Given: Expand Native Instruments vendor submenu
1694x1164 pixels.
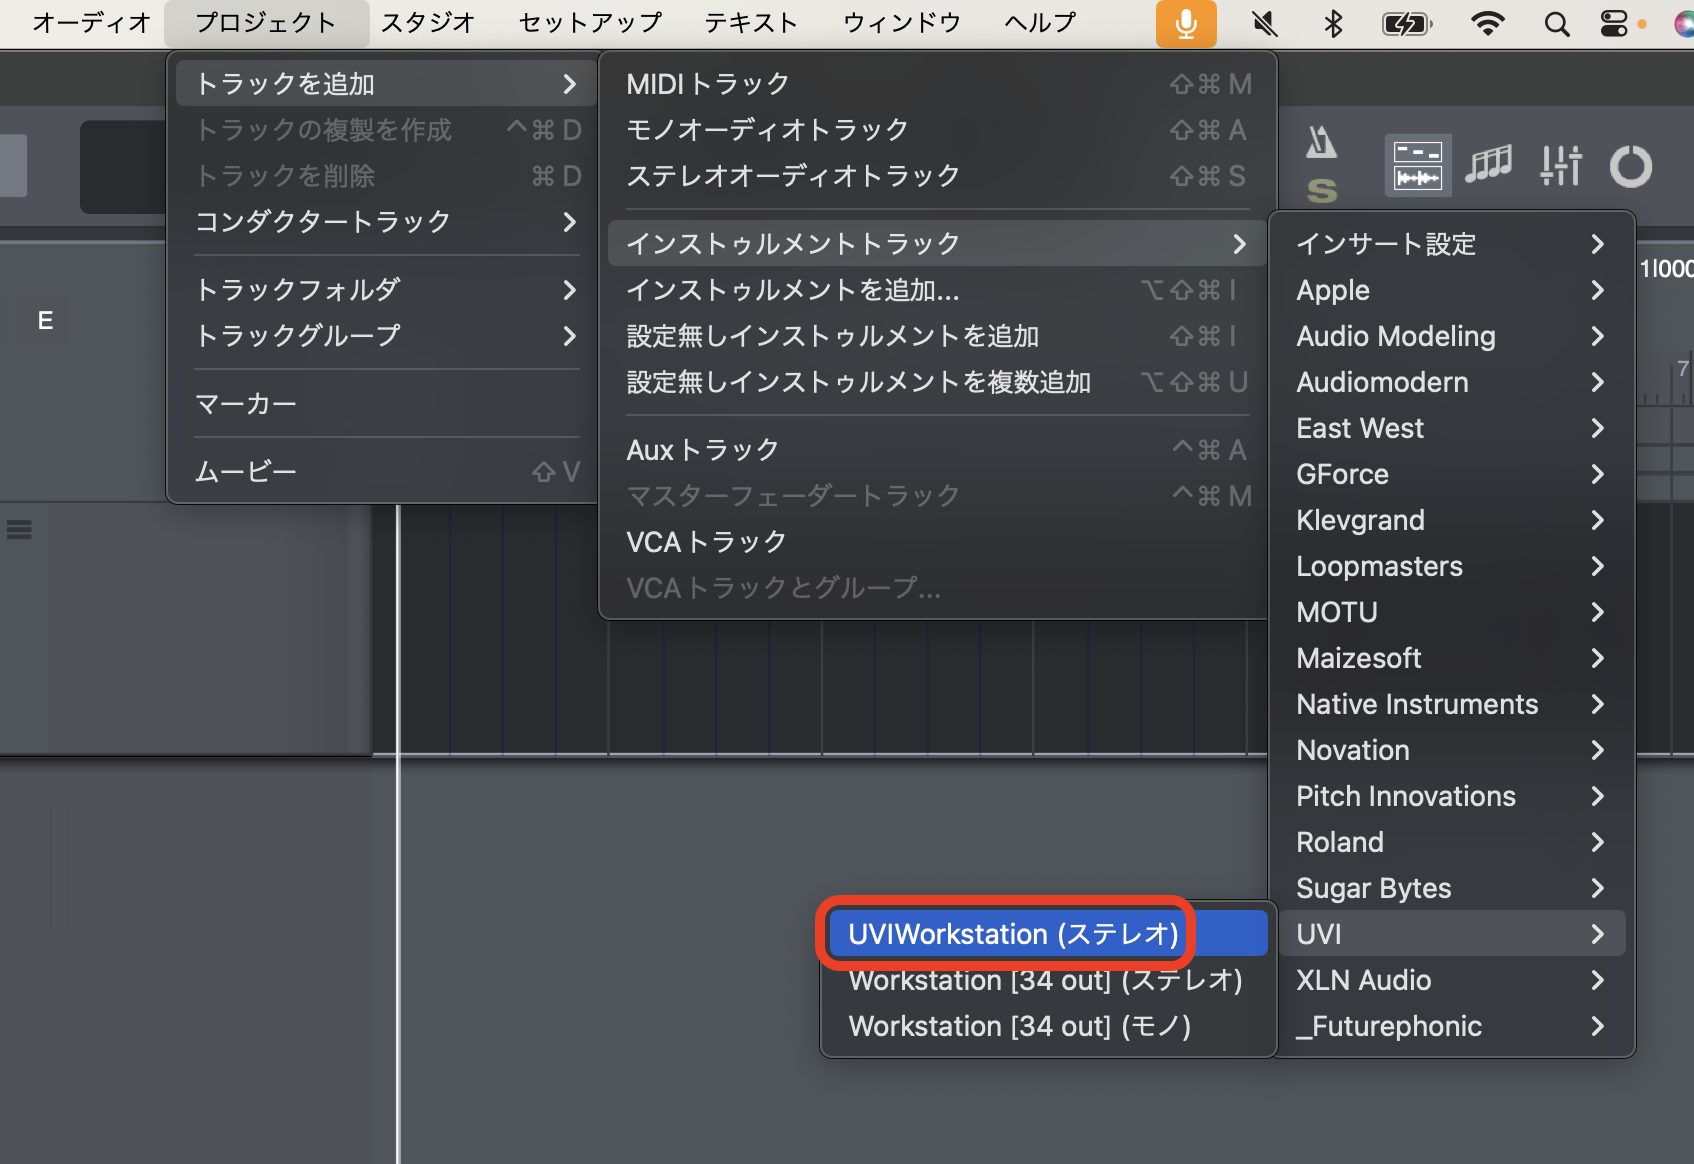Looking at the screenshot, I should pos(1451,704).
